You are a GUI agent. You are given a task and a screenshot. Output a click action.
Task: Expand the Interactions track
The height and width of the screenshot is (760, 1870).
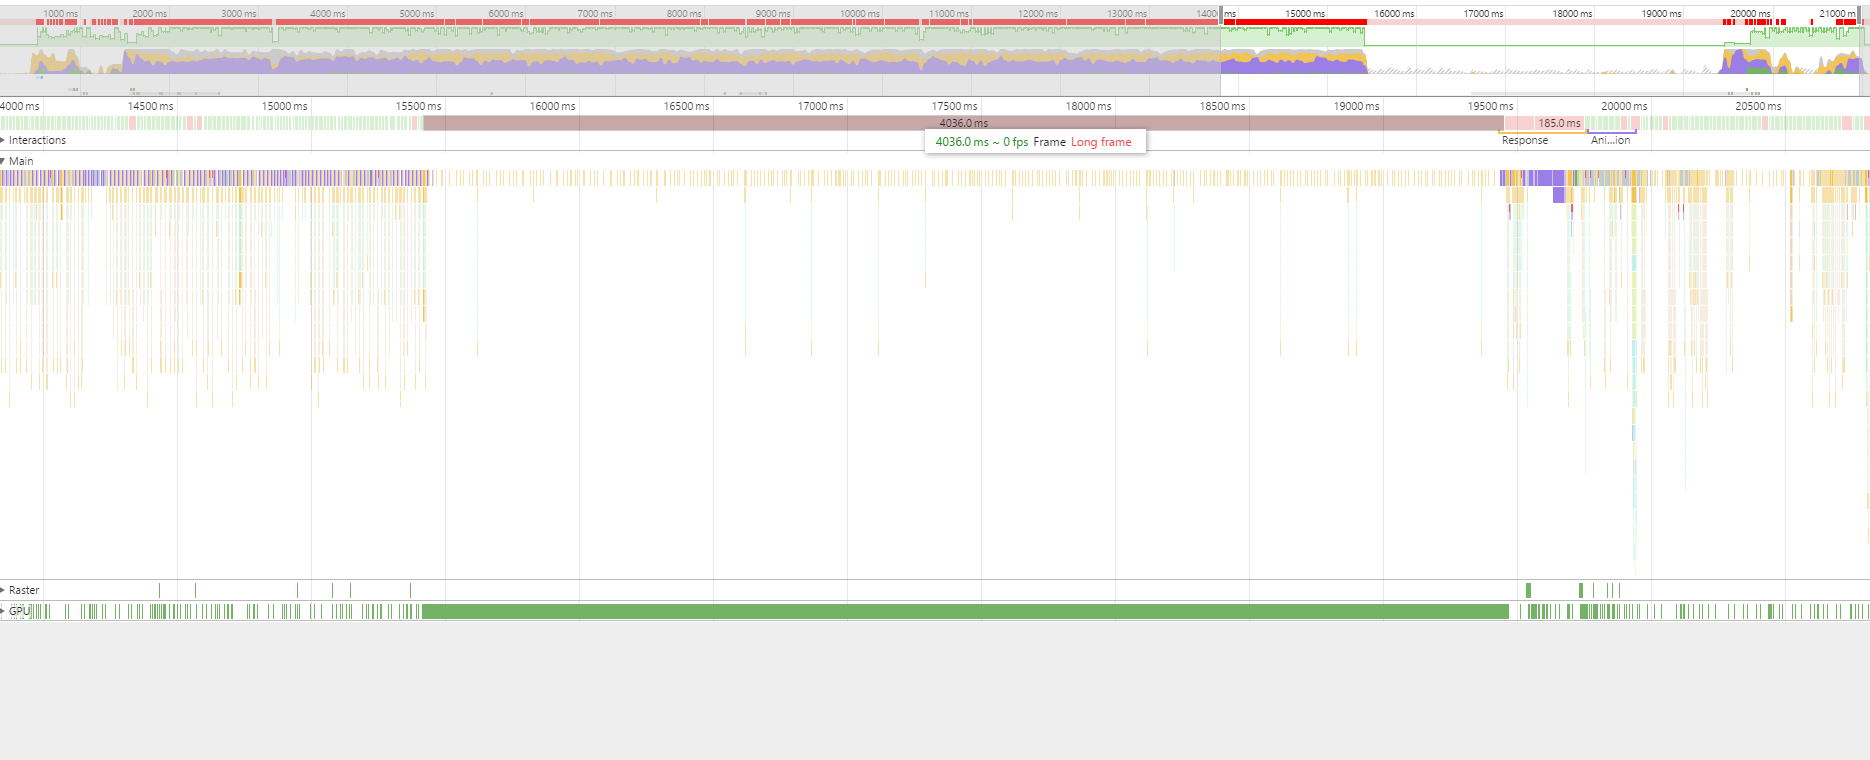click(x=4, y=140)
